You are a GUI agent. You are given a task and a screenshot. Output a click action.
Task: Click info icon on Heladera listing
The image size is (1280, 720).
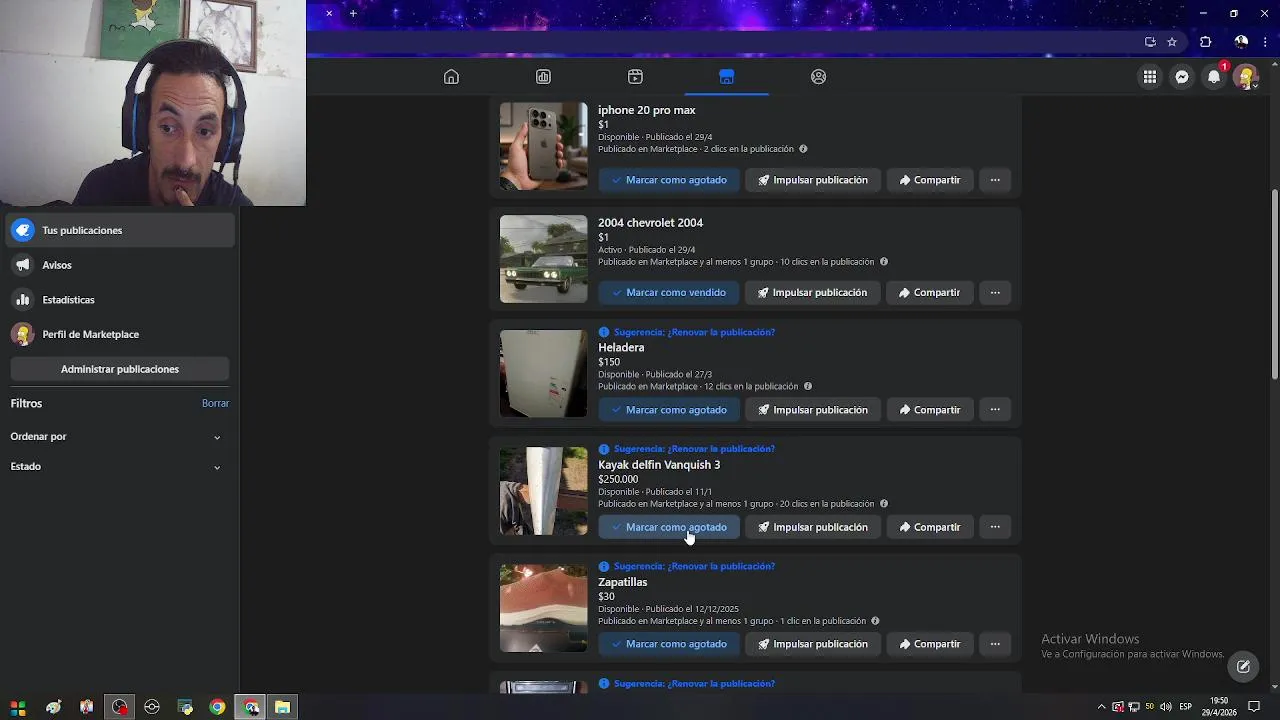808,387
